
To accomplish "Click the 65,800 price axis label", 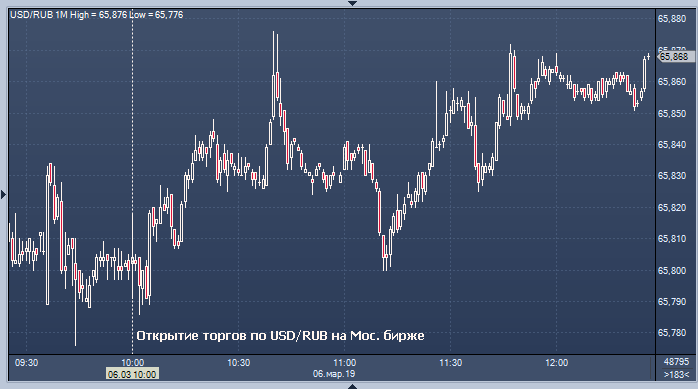I will point(672,271).
